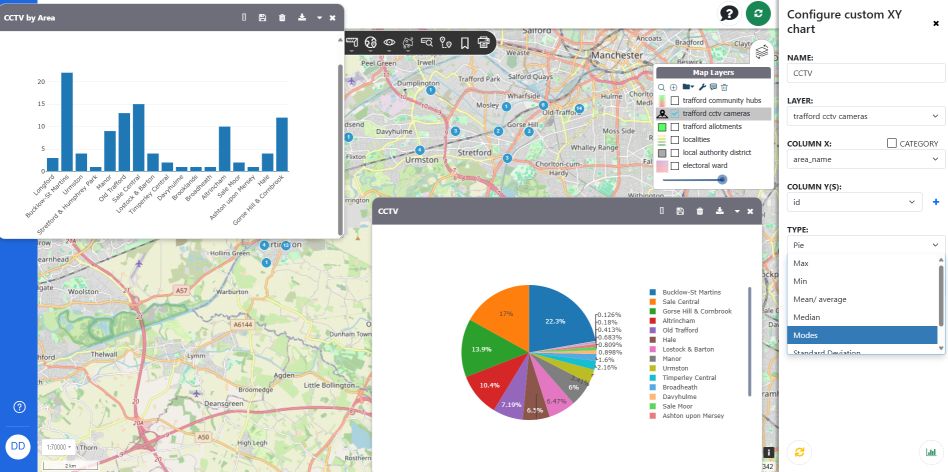
Task: Open the help question mark icon
Action: click(x=730, y=13)
